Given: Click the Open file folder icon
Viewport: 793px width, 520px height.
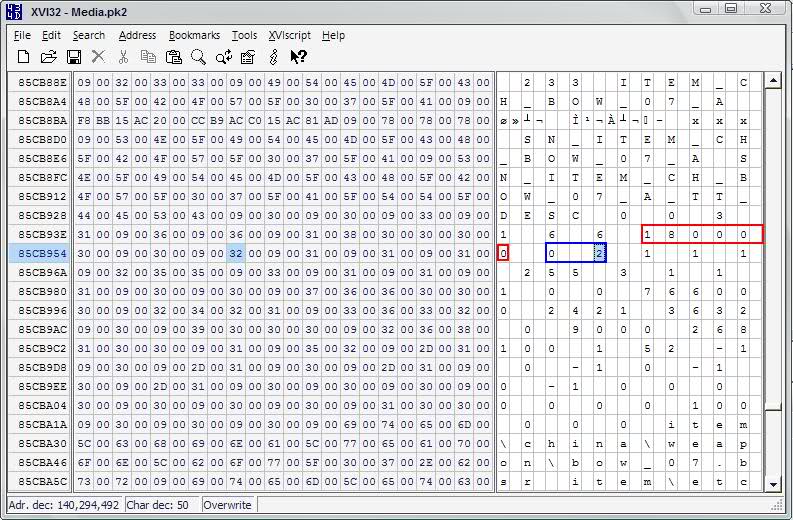Looking at the screenshot, I should pyautogui.click(x=48, y=57).
